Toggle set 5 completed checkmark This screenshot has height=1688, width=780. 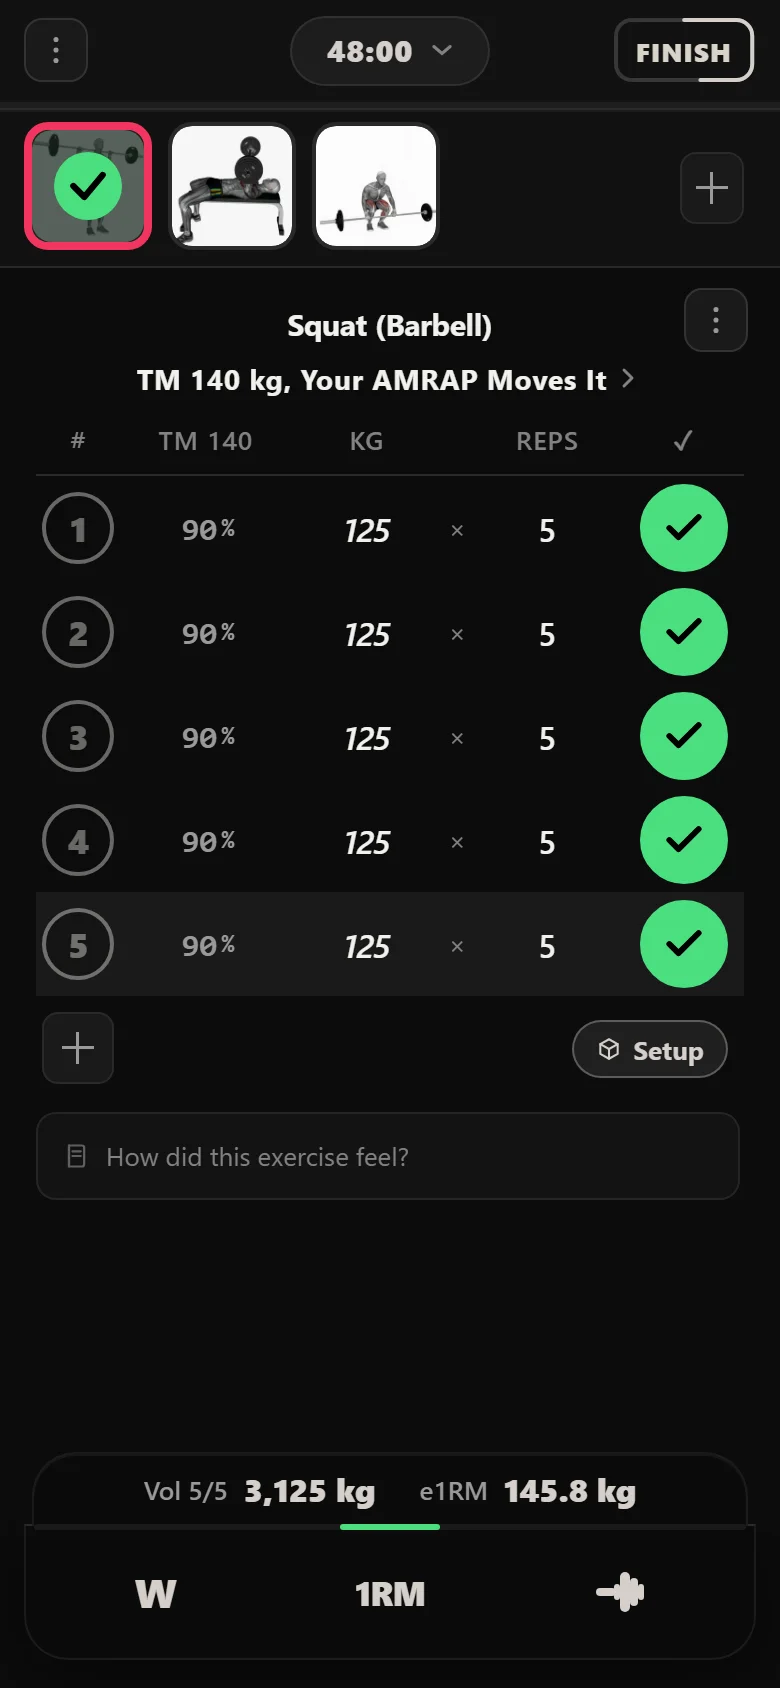(x=684, y=944)
